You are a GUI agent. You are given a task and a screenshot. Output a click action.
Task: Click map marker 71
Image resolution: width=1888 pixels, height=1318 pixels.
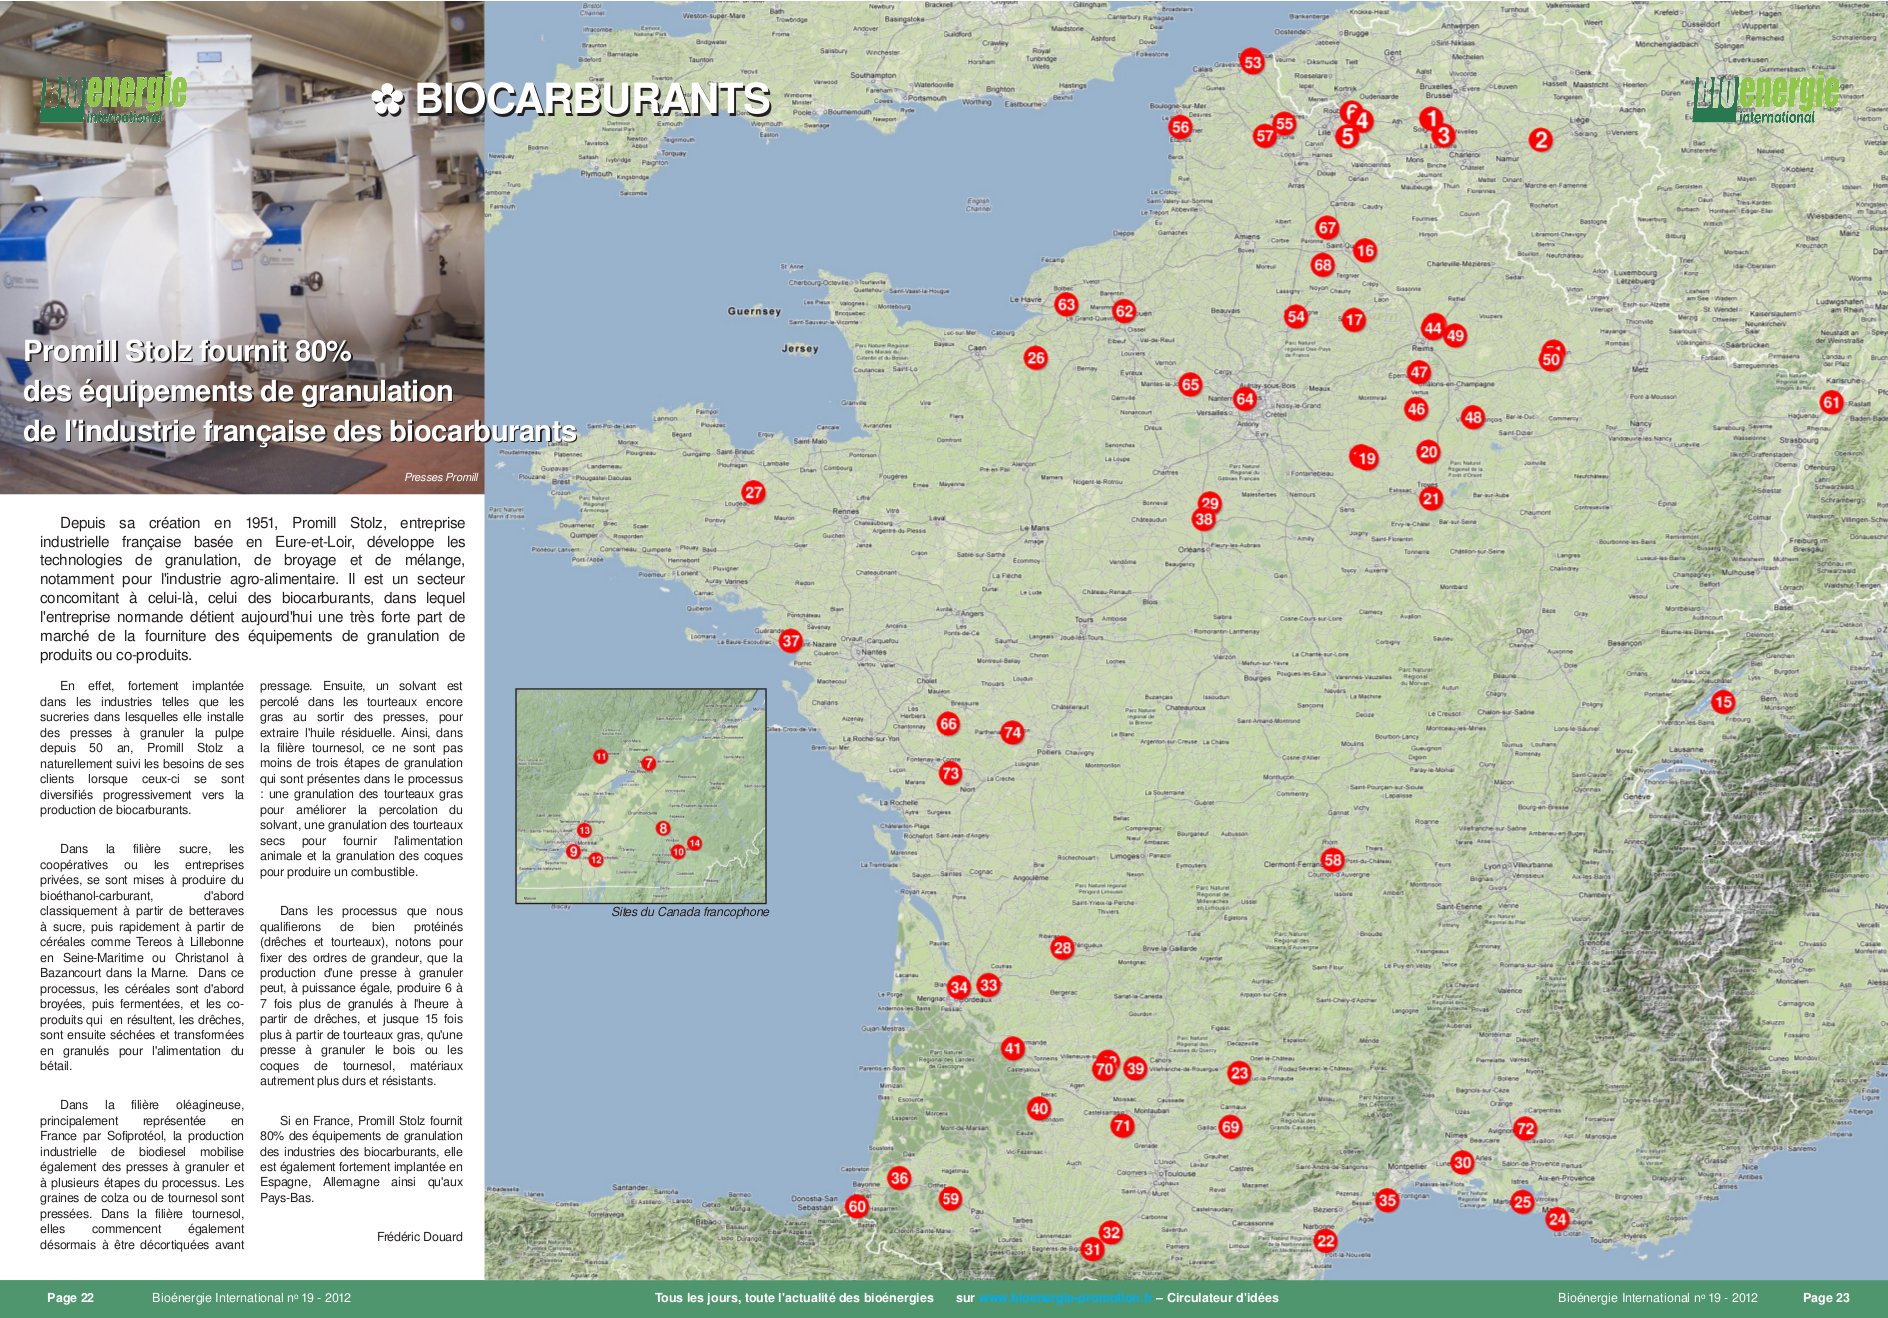1122,1126
